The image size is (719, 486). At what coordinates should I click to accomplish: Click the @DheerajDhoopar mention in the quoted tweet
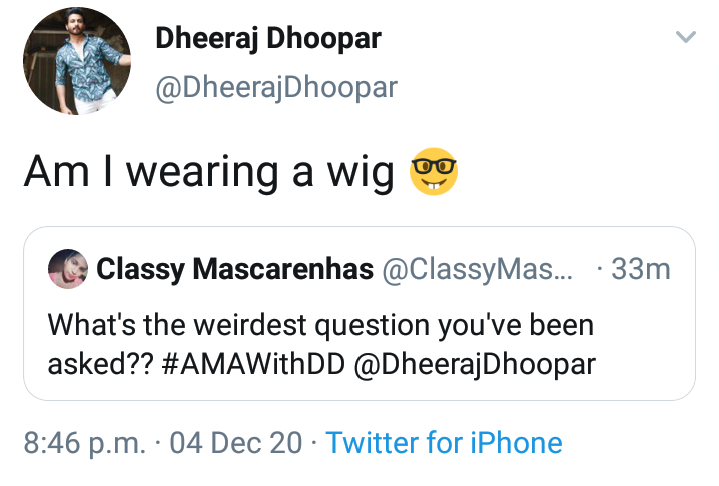point(475,365)
